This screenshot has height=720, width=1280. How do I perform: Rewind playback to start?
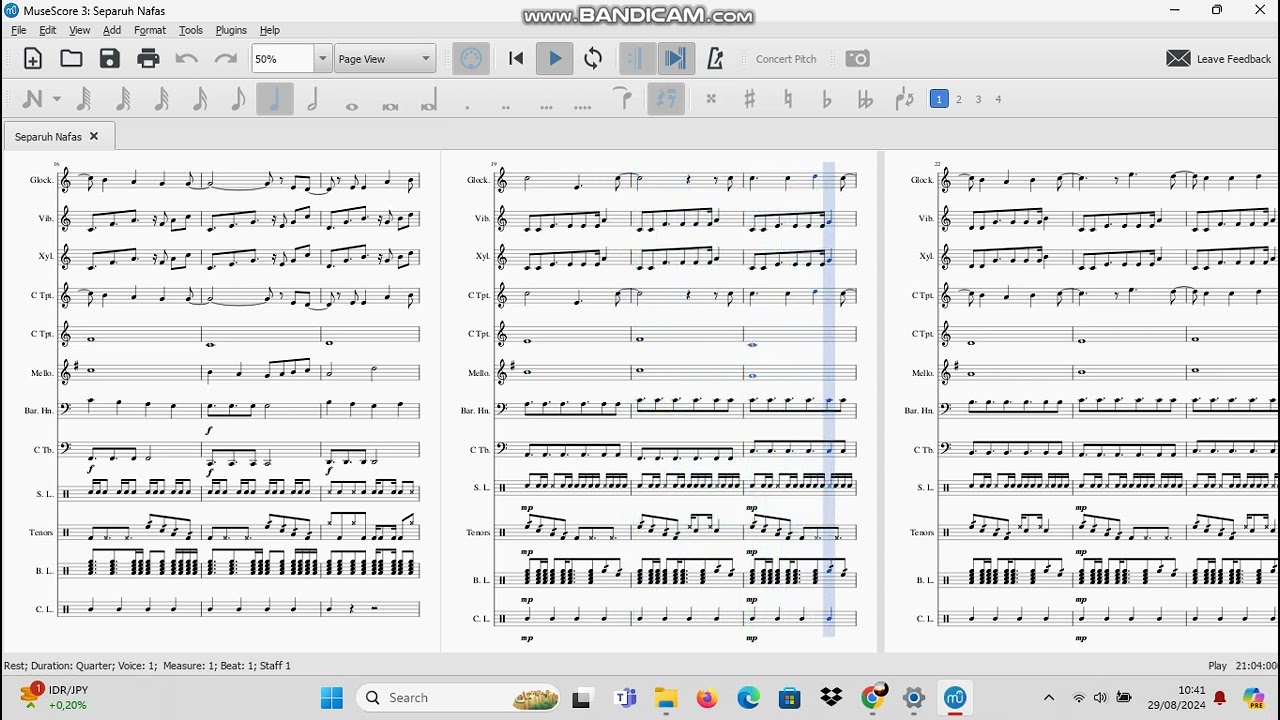click(516, 59)
